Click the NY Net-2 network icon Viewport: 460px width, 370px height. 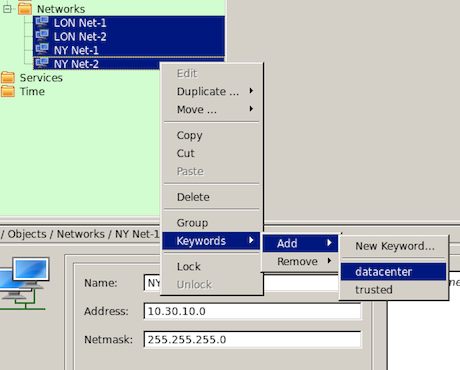[42, 63]
